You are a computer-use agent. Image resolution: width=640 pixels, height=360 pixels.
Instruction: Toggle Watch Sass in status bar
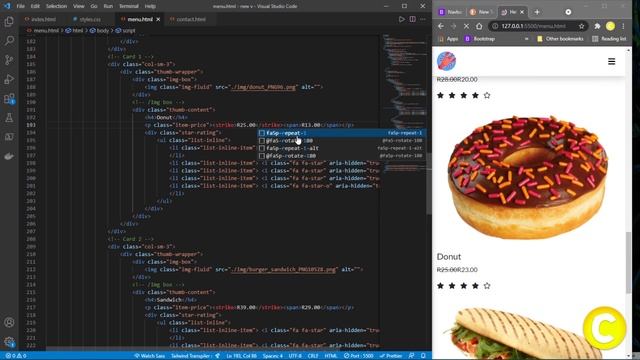pos(149,356)
